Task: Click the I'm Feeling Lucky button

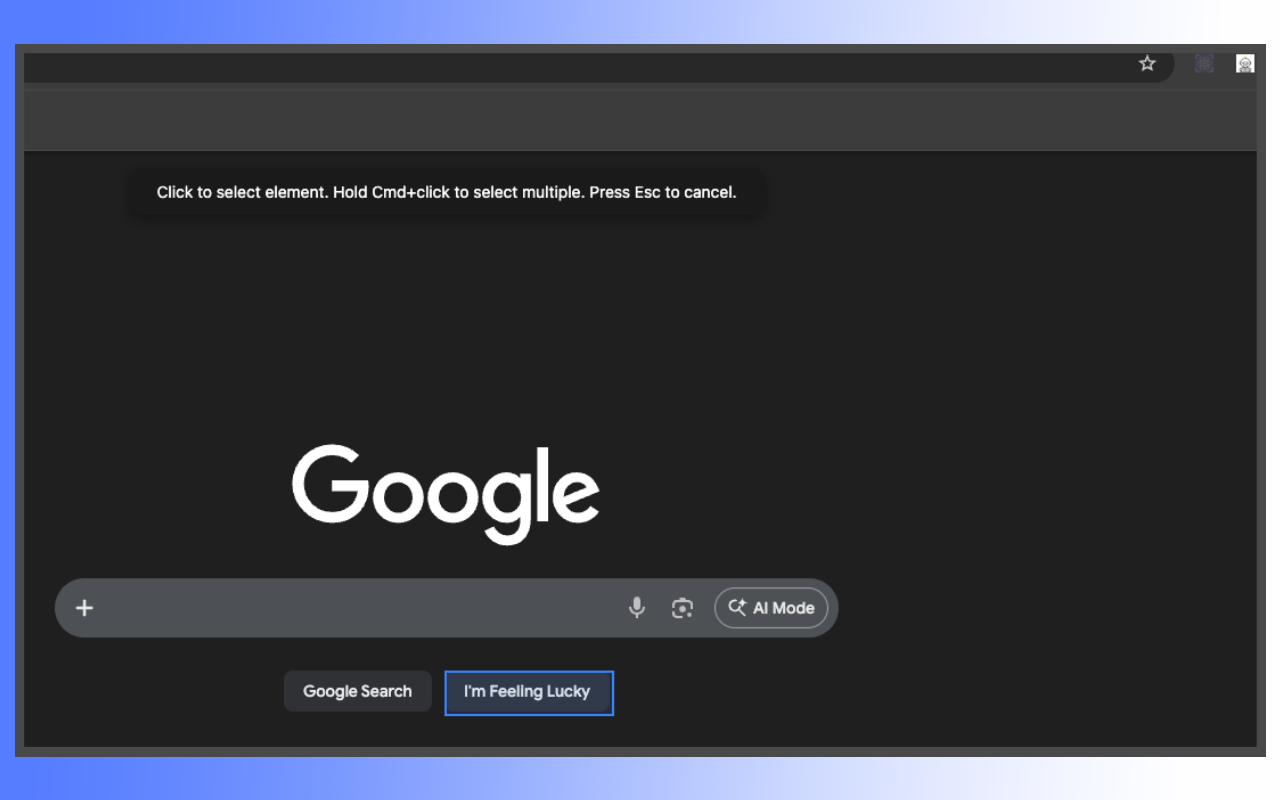Action: 529,692
